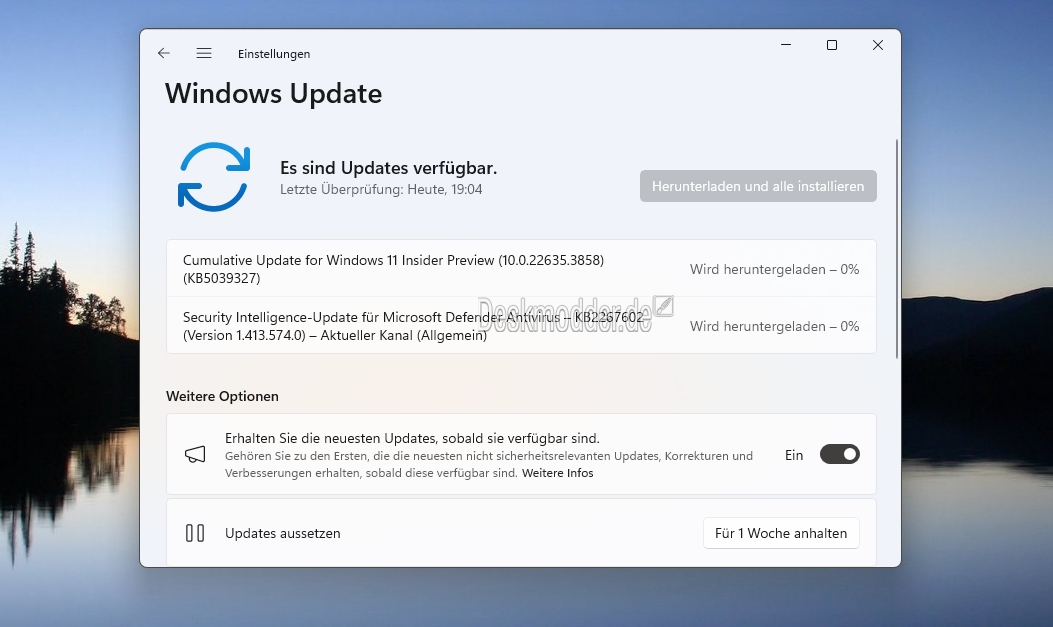
Task: Click the Windows Update page heading
Action: [273, 93]
